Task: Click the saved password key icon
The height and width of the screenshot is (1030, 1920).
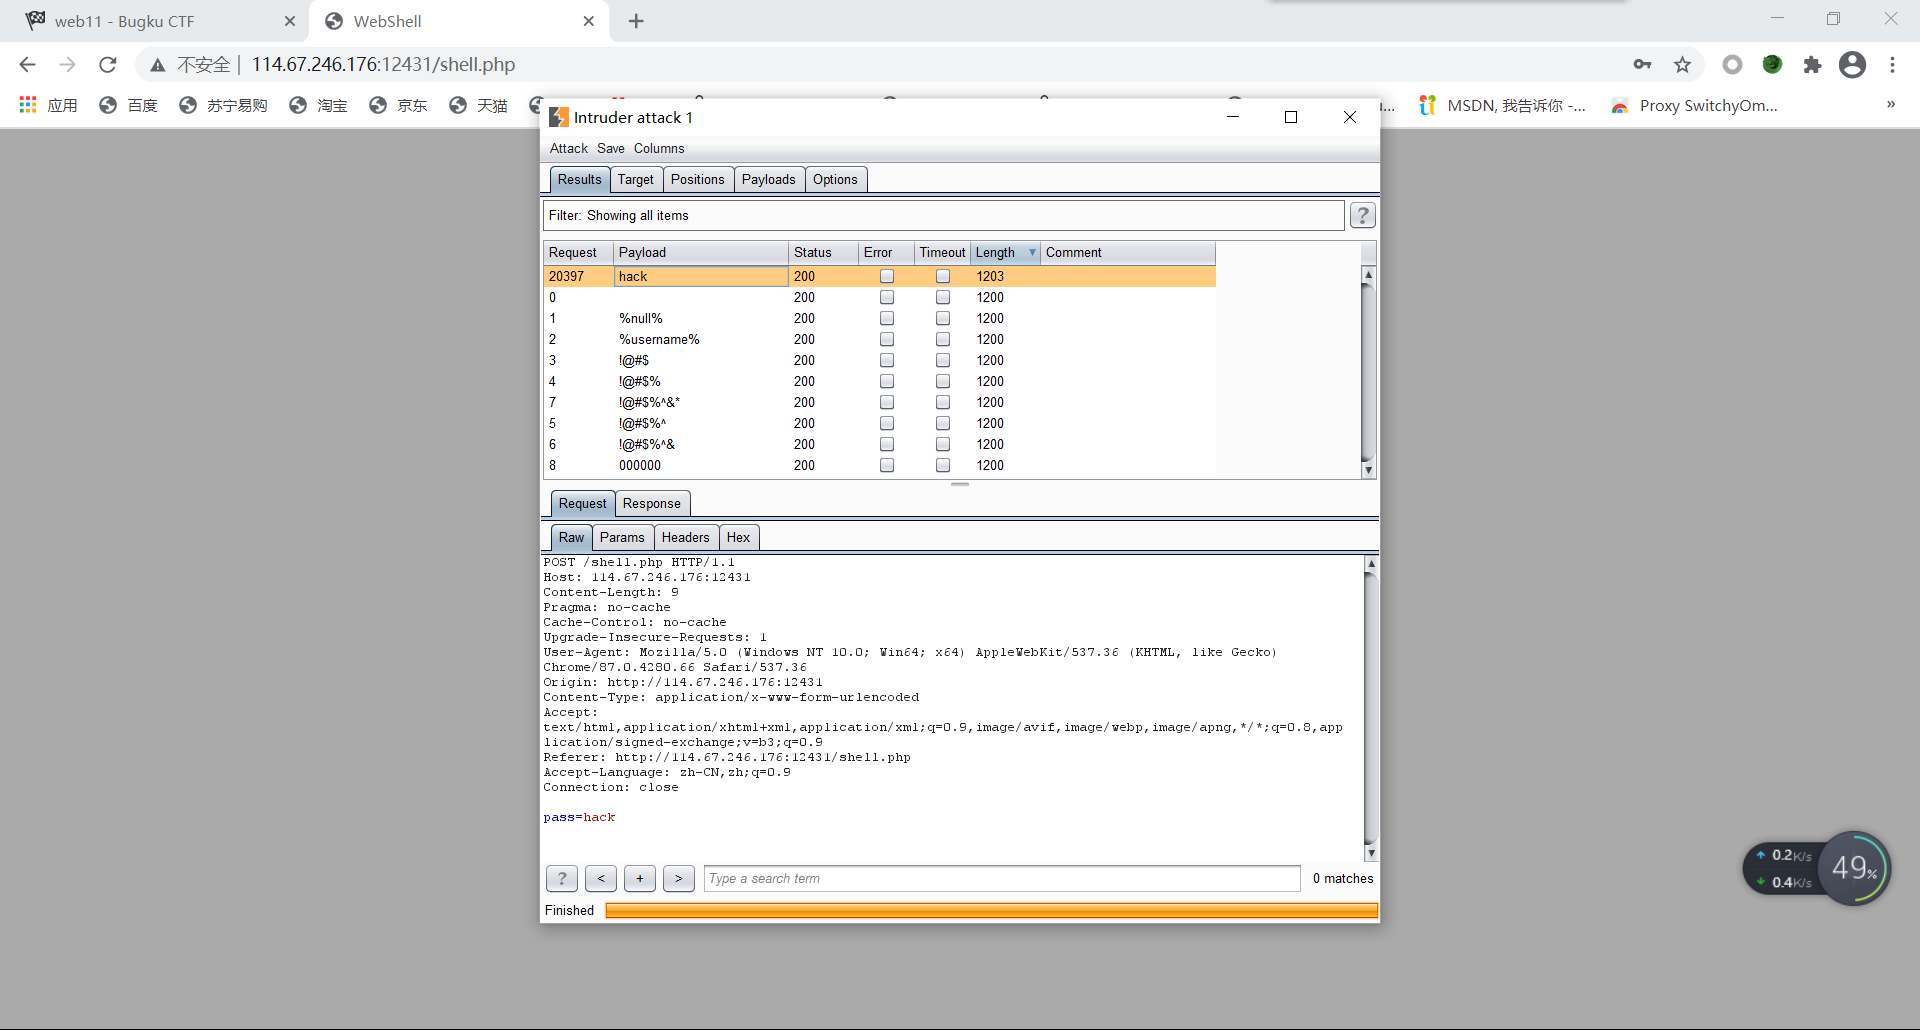Action: [1642, 65]
